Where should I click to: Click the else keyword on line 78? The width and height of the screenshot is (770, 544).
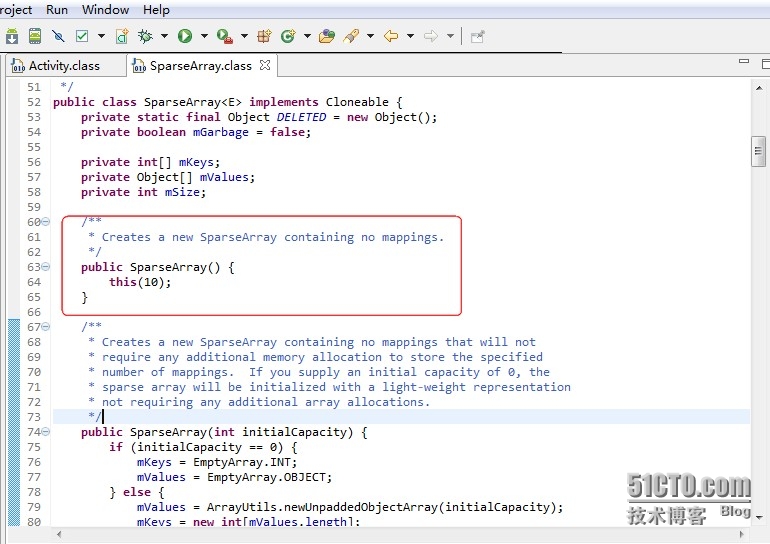coord(137,492)
